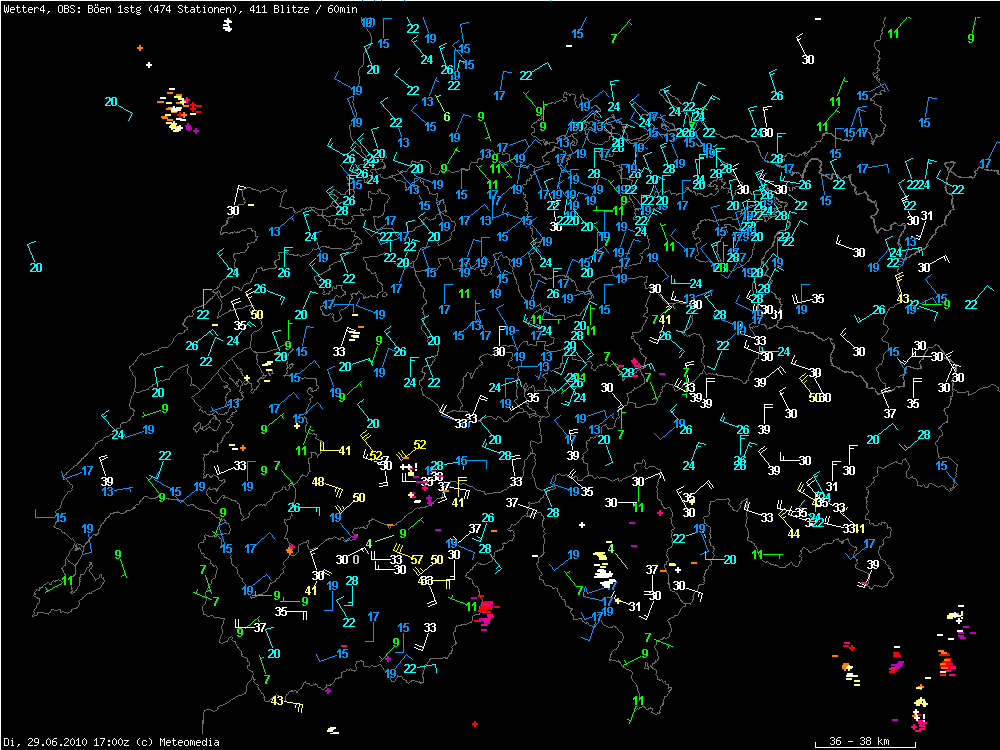Select the green 11 station in top-right corner
This screenshot has width=1000, height=750.
[x=893, y=34]
